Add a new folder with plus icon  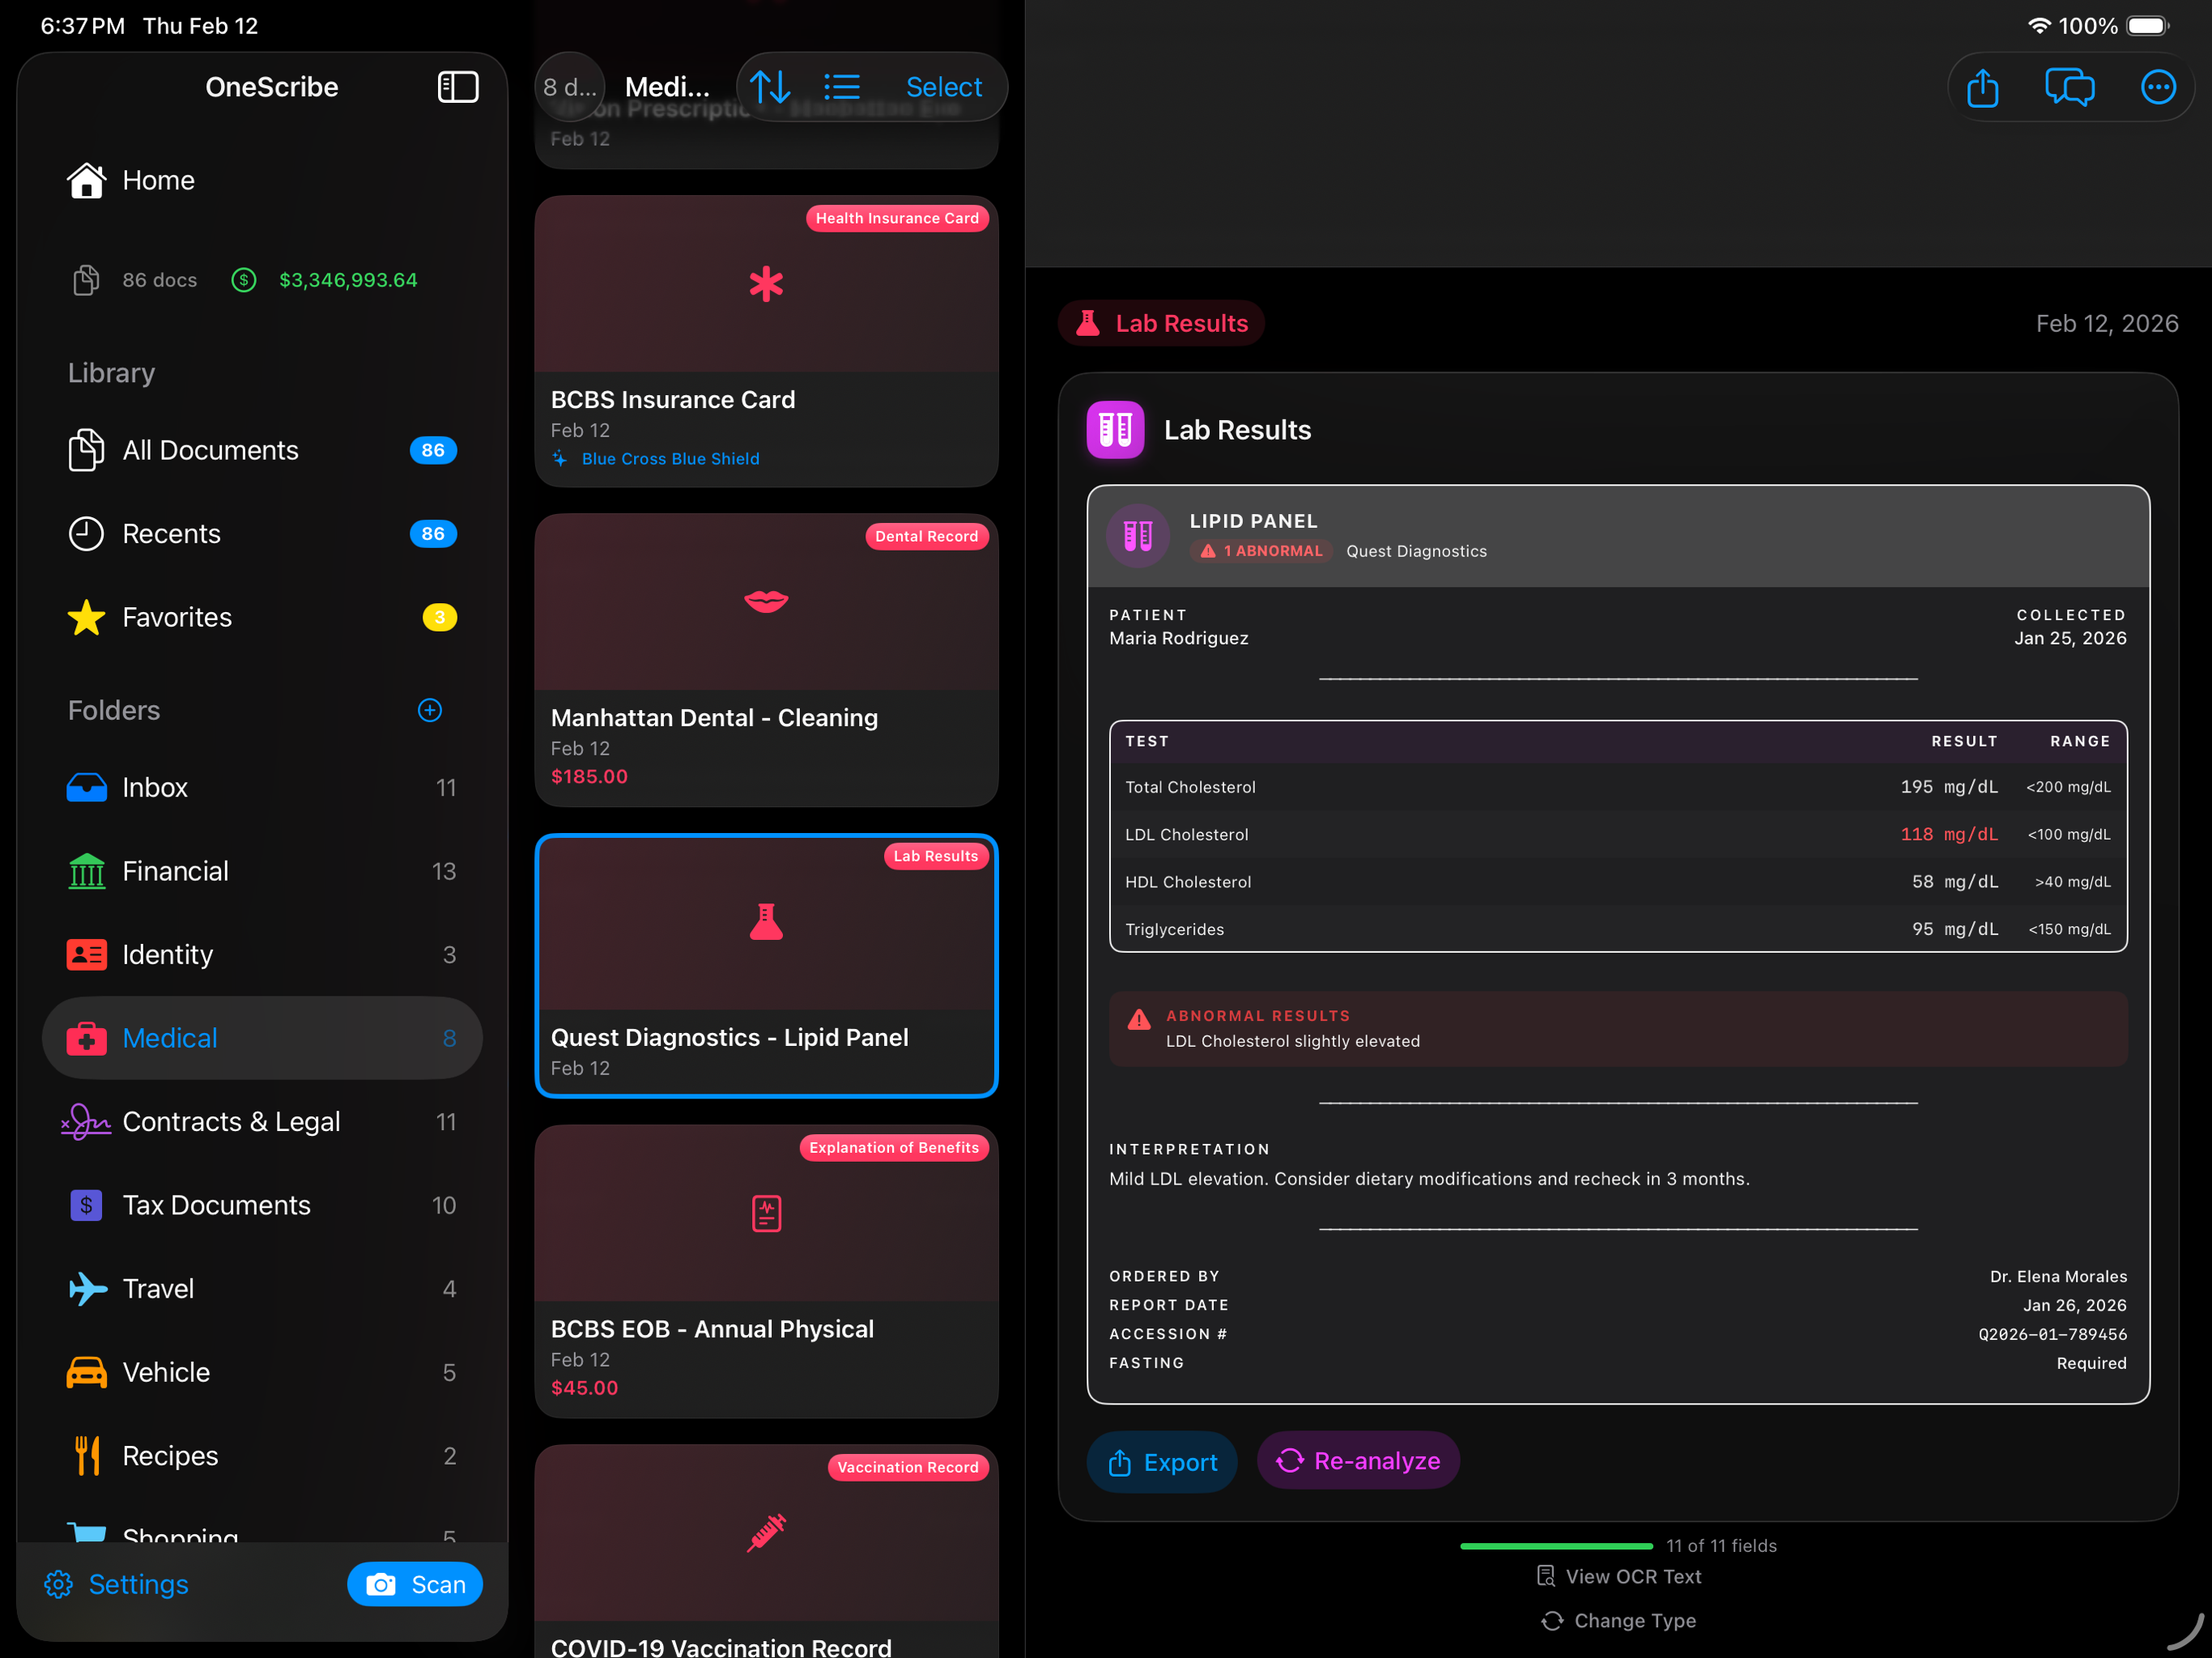tap(430, 710)
